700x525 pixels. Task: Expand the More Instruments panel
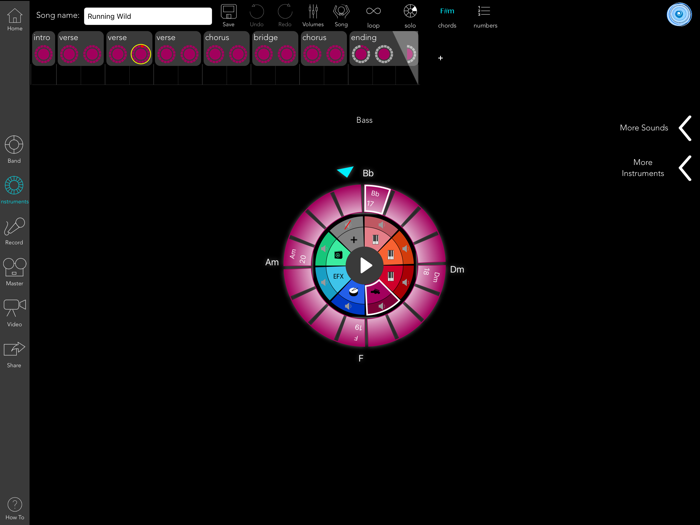tap(684, 168)
